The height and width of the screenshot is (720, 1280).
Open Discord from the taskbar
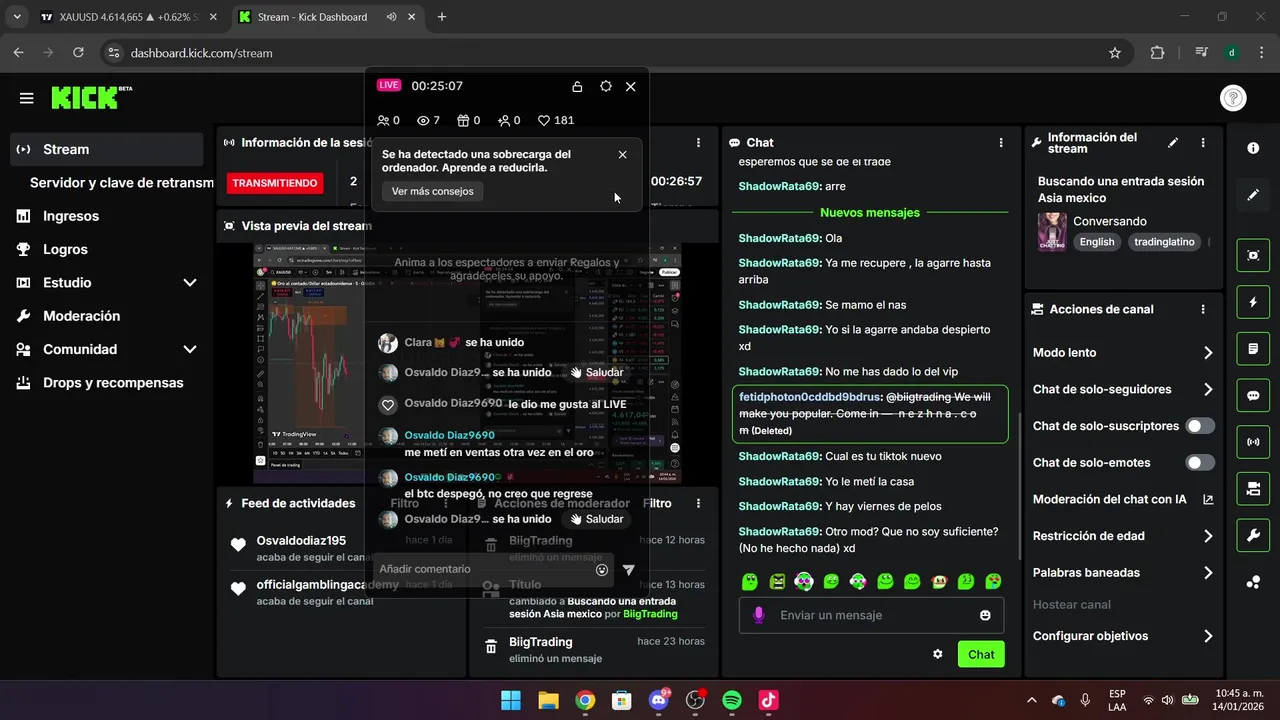pyautogui.click(x=659, y=700)
